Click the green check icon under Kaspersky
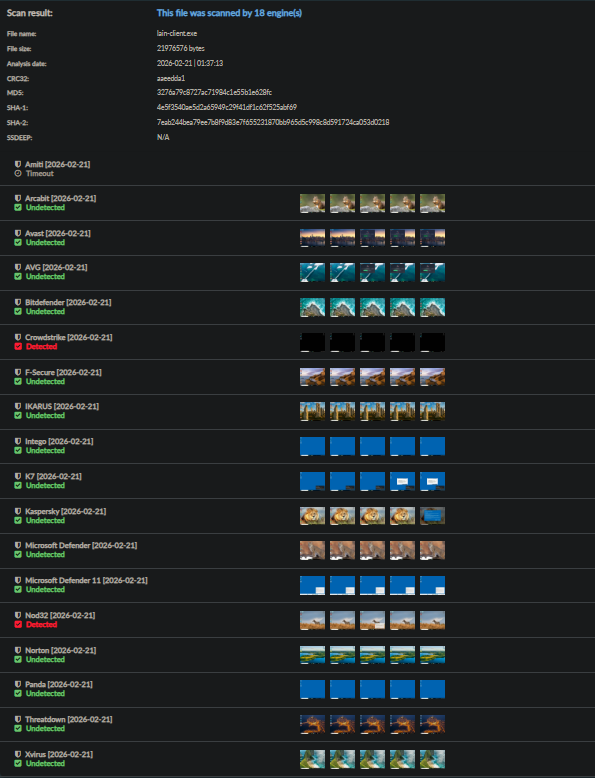The width and height of the screenshot is (595, 778). pos(18,520)
